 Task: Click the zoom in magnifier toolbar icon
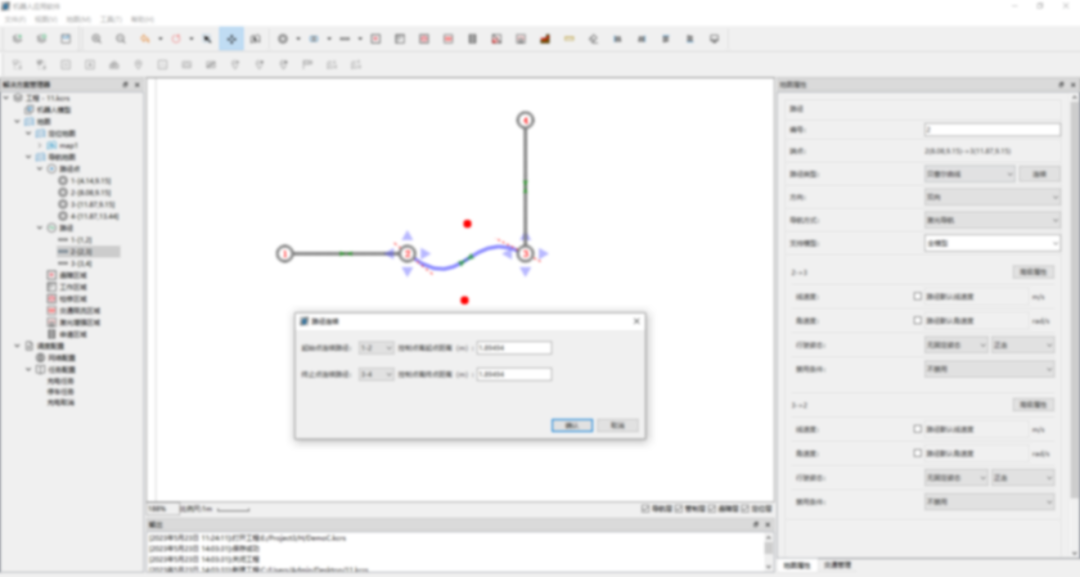tap(97, 39)
